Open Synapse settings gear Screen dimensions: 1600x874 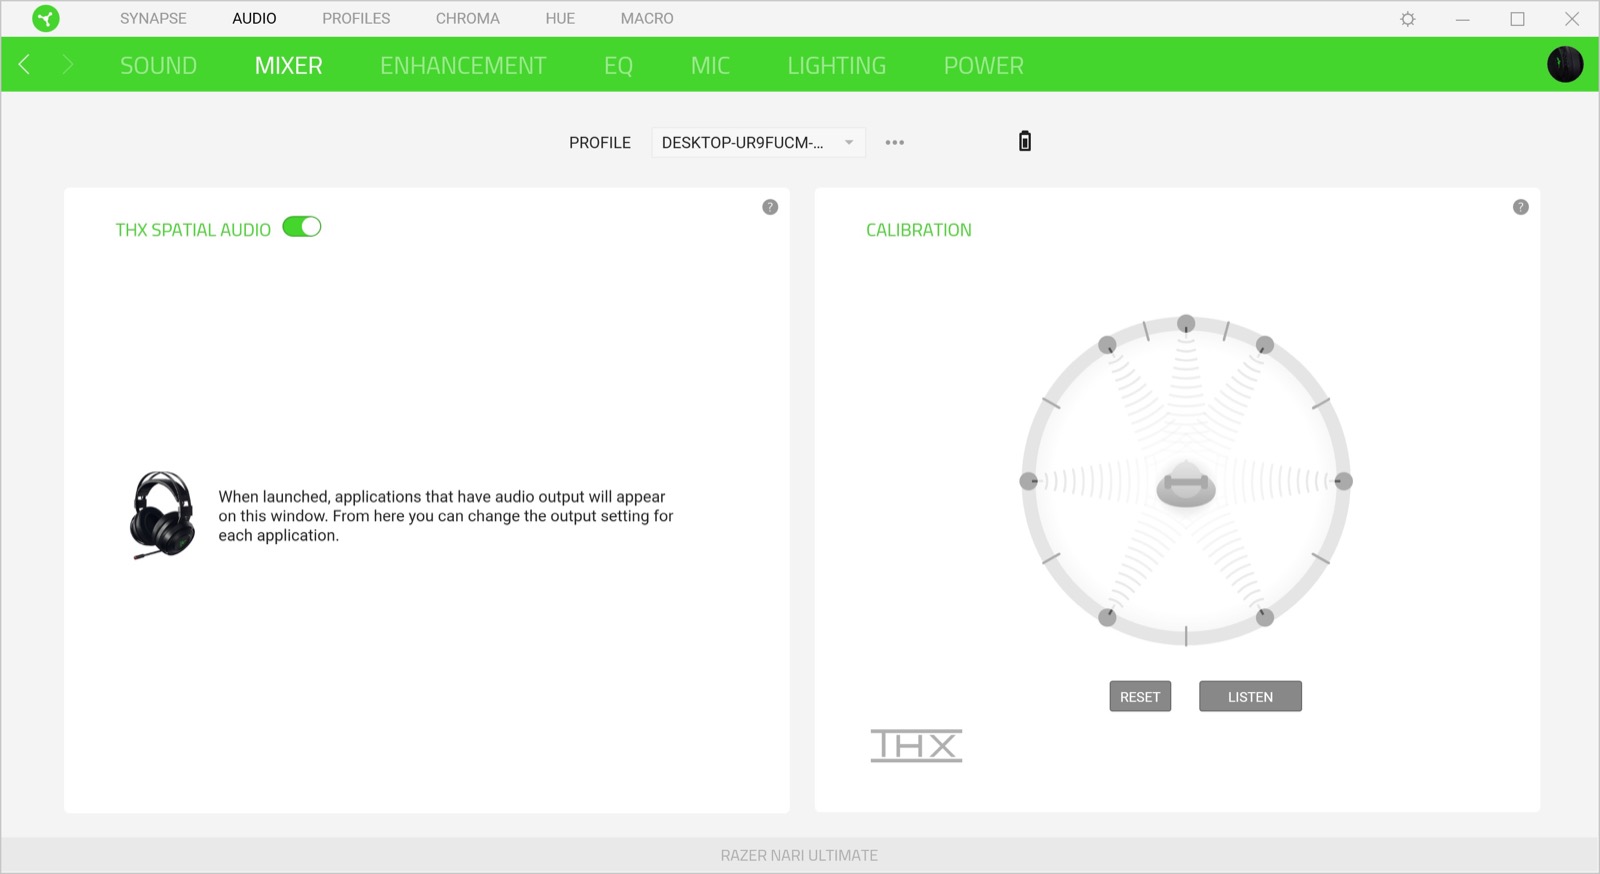point(1408,19)
